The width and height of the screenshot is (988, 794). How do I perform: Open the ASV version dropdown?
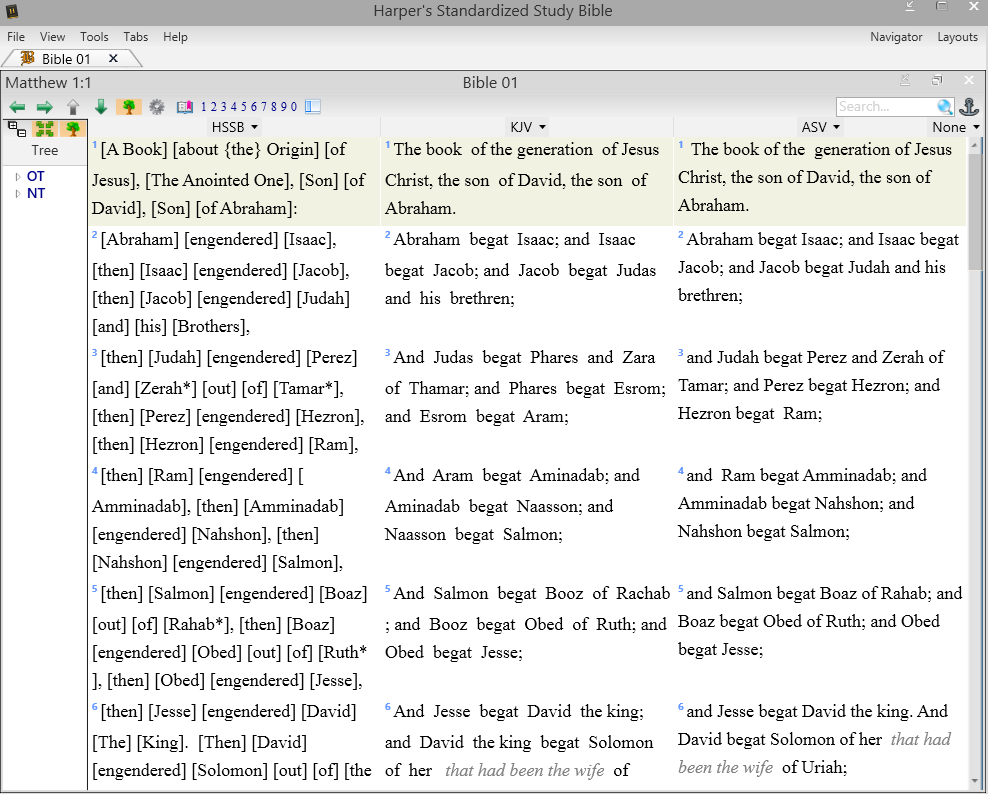pos(820,127)
